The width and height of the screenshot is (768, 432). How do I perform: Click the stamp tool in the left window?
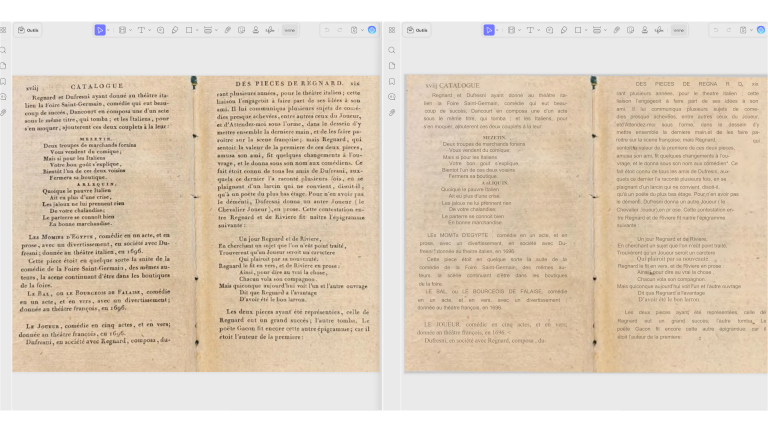pos(256,30)
